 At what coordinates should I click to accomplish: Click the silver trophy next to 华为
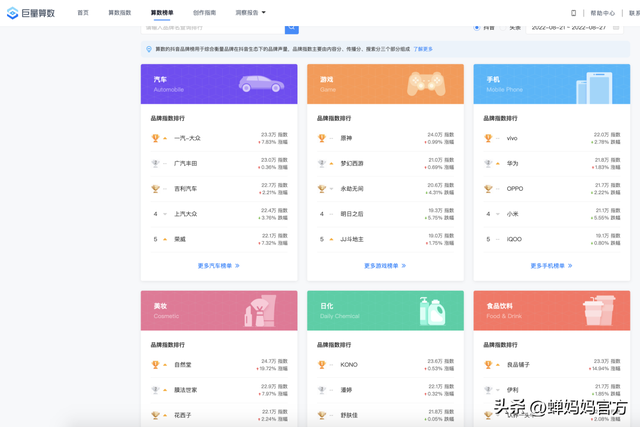point(488,164)
